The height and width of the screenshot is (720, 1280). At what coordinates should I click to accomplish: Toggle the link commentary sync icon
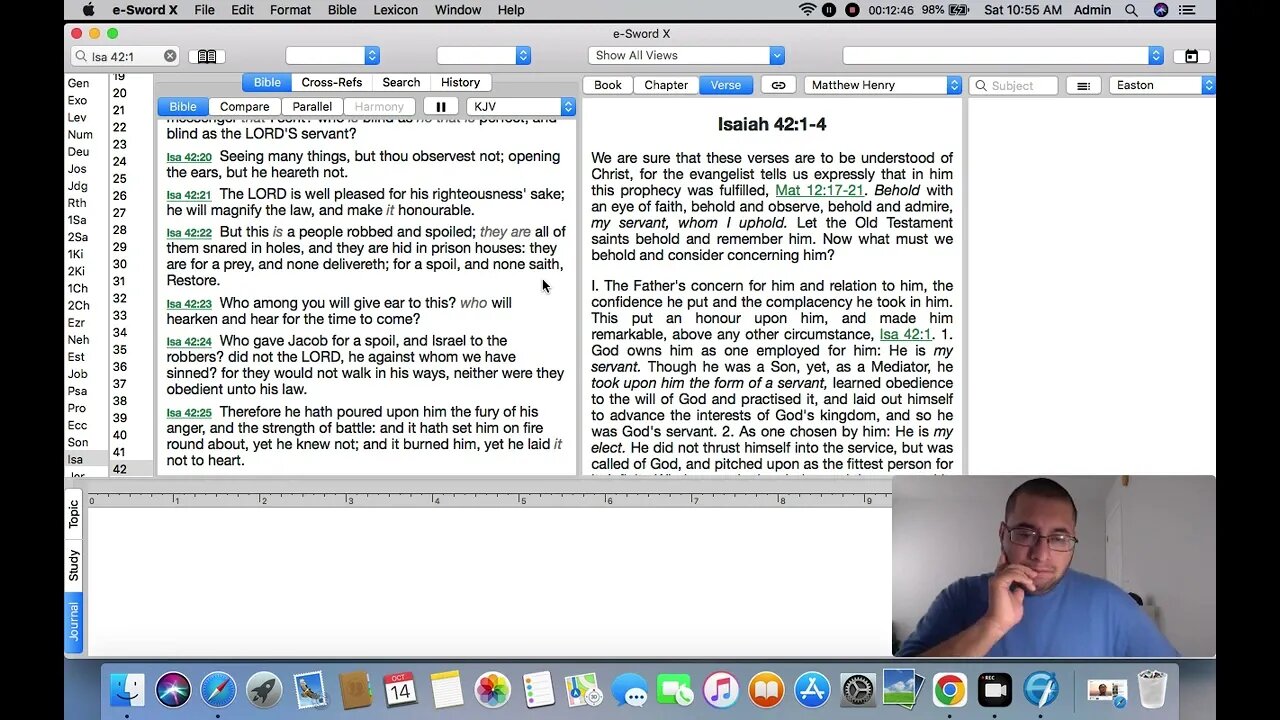pyautogui.click(x=778, y=85)
